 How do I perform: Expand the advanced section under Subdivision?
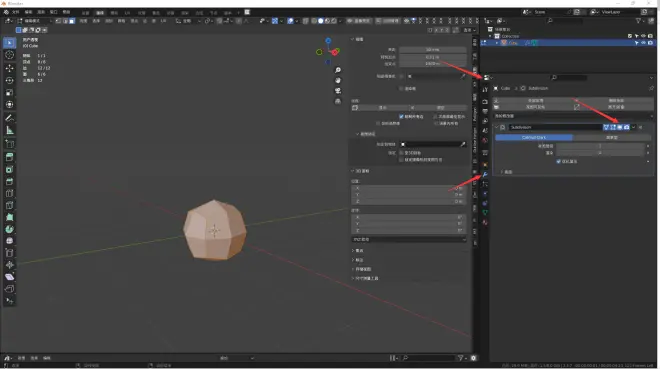[502, 172]
